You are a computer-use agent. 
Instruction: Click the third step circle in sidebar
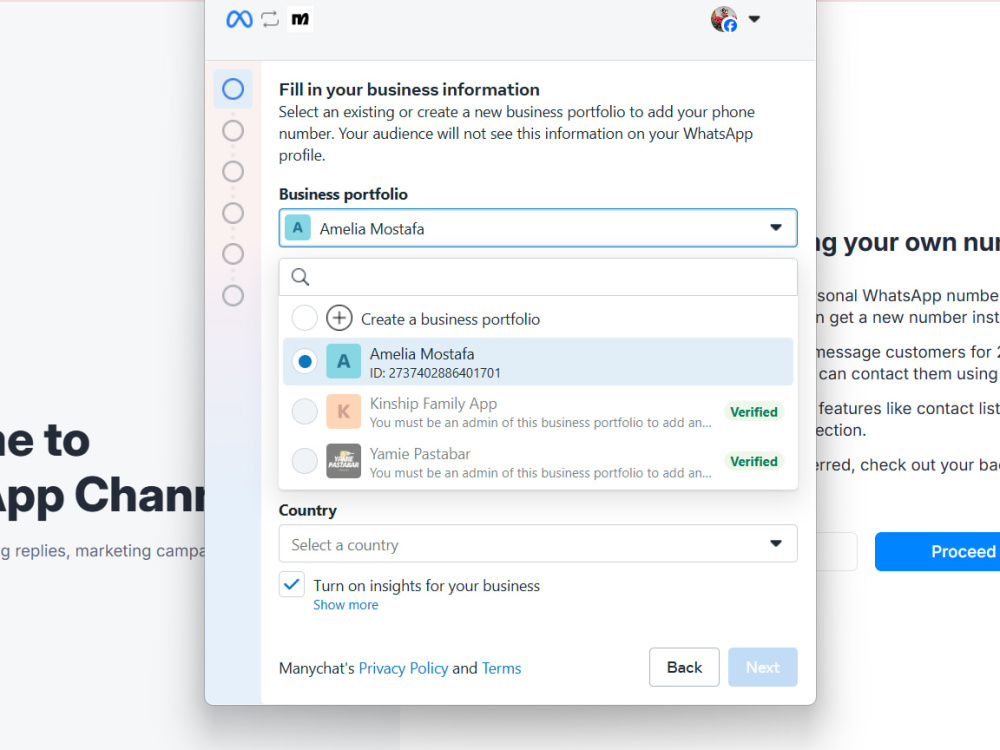coord(233,172)
